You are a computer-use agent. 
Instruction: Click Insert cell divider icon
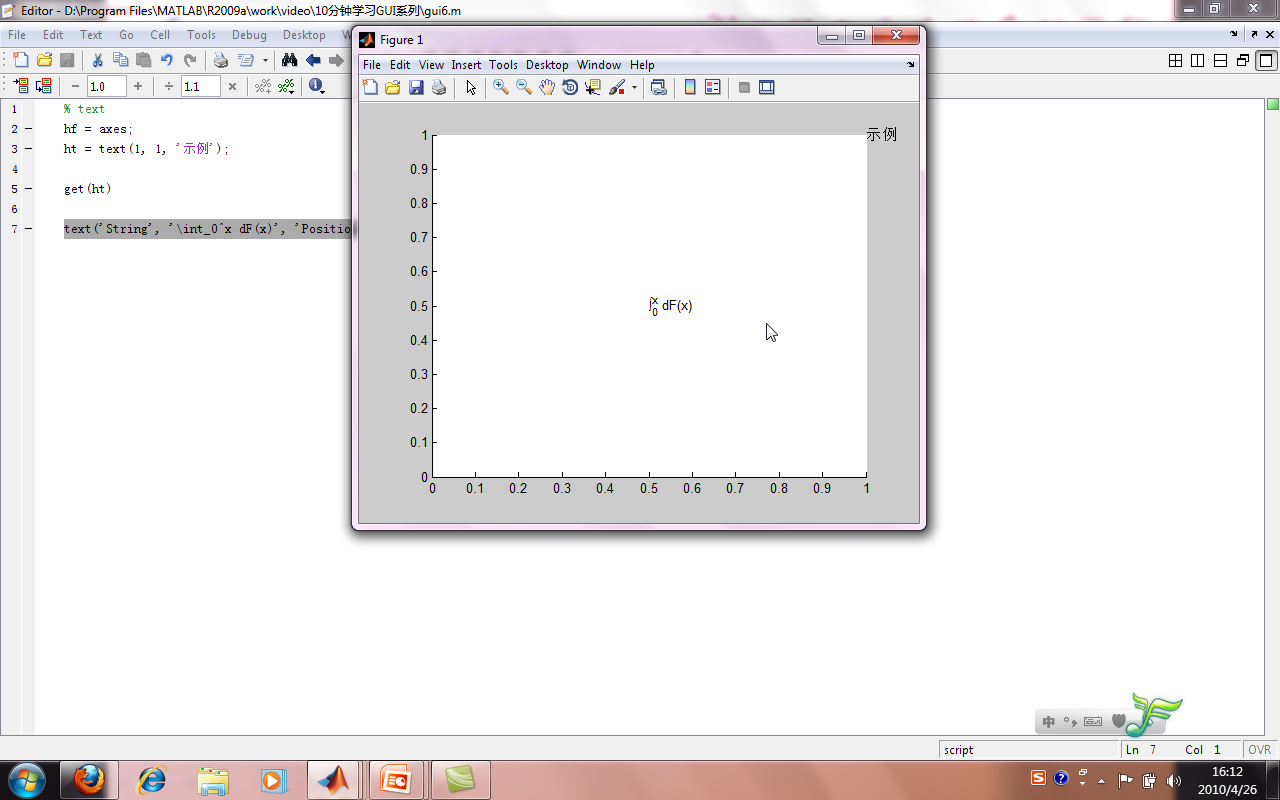click(263, 87)
